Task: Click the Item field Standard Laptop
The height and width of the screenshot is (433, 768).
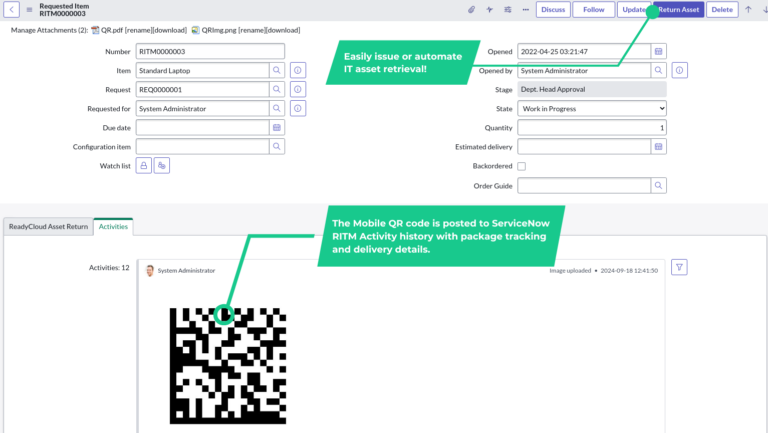Action: click(x=202, y=70)
